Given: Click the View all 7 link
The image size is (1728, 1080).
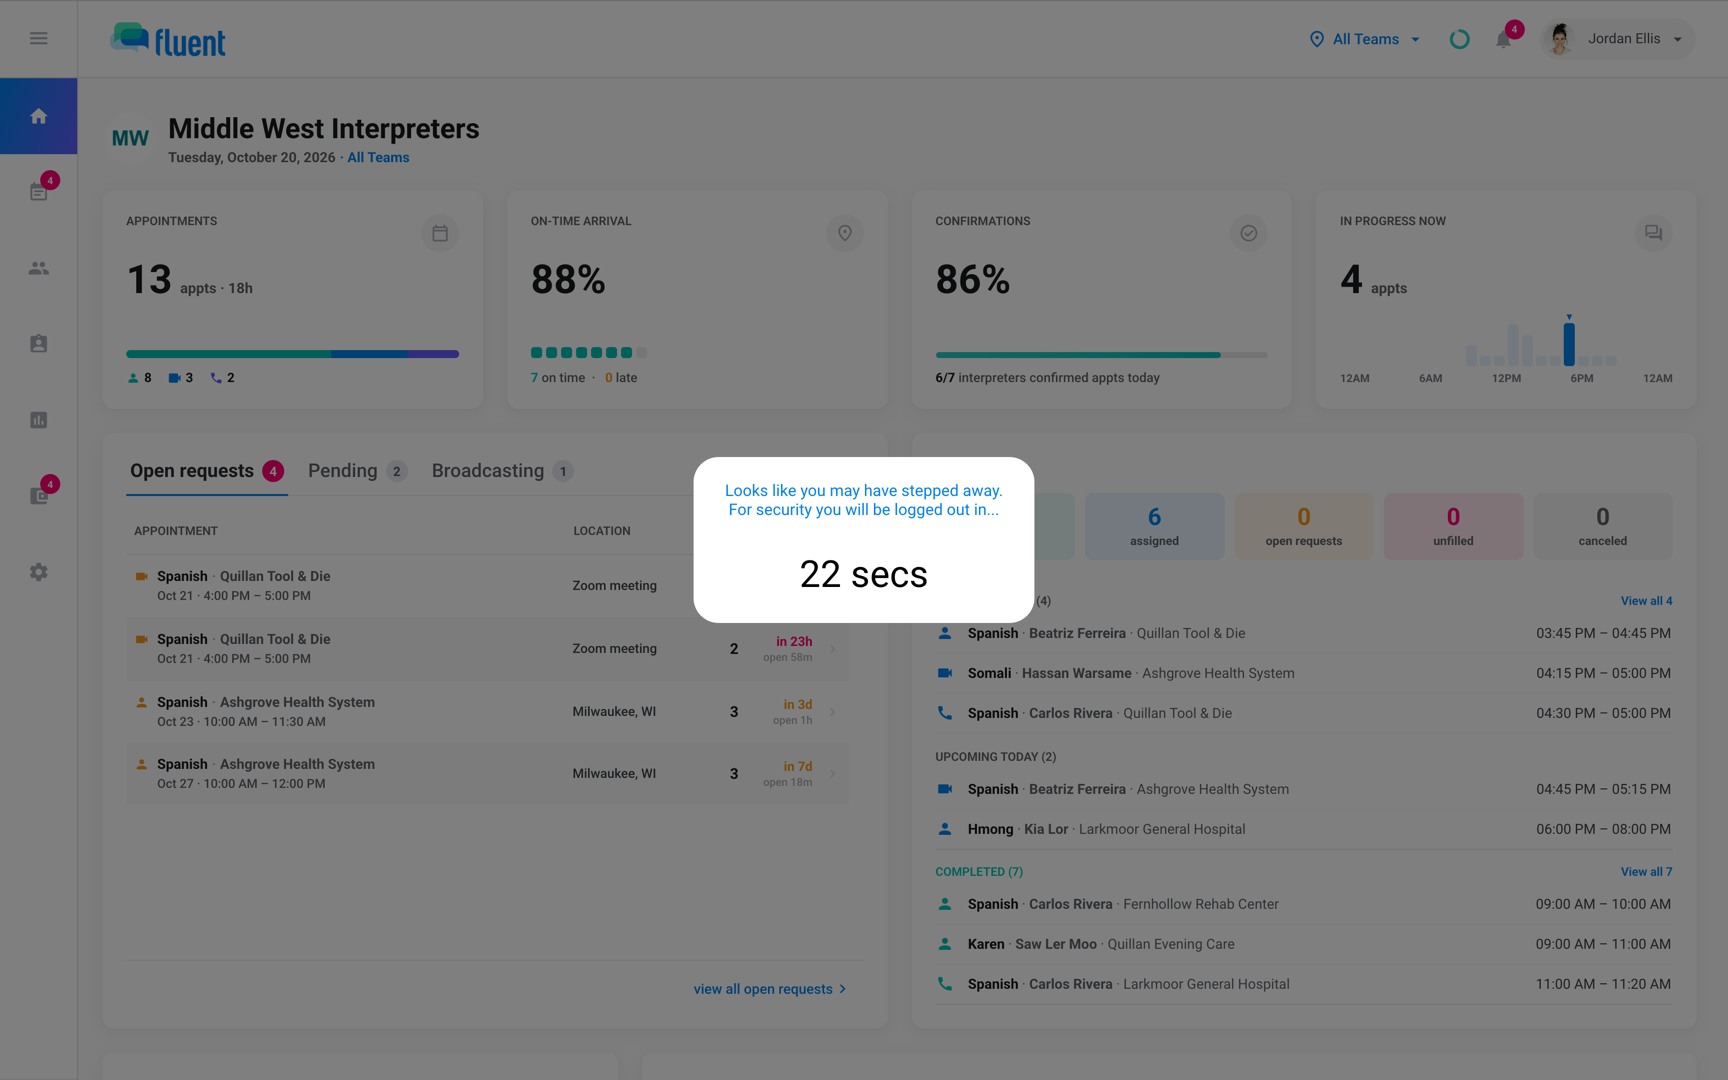Looking at the screenshot, I should pyautogui.click(x=1646, y=872).
